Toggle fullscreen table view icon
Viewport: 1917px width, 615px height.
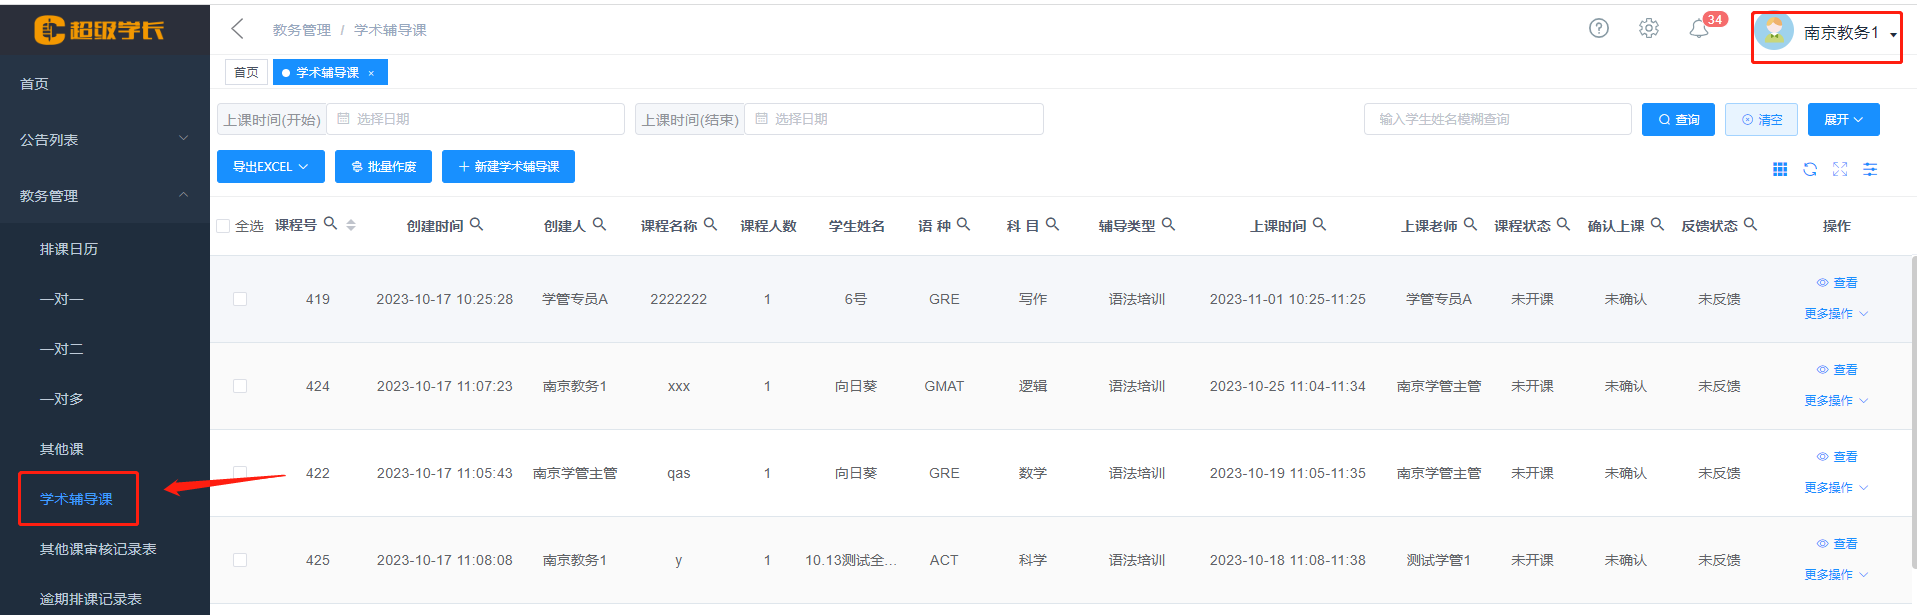click(1839, 169)
